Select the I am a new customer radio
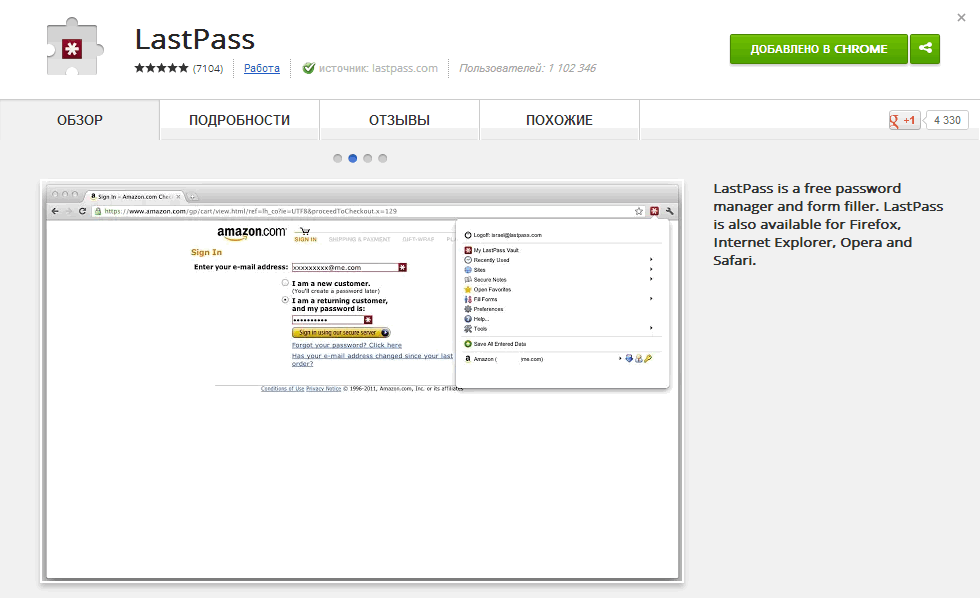 (x=284, y=283)
